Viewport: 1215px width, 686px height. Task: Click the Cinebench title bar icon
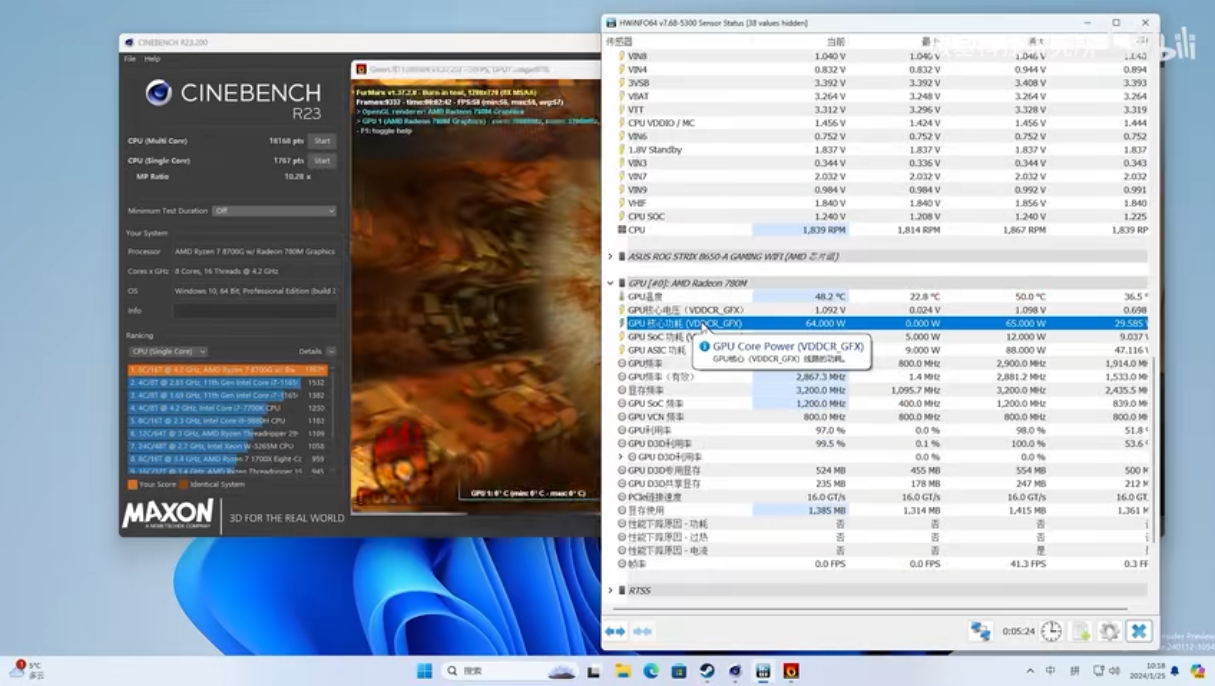click(129, 43)
